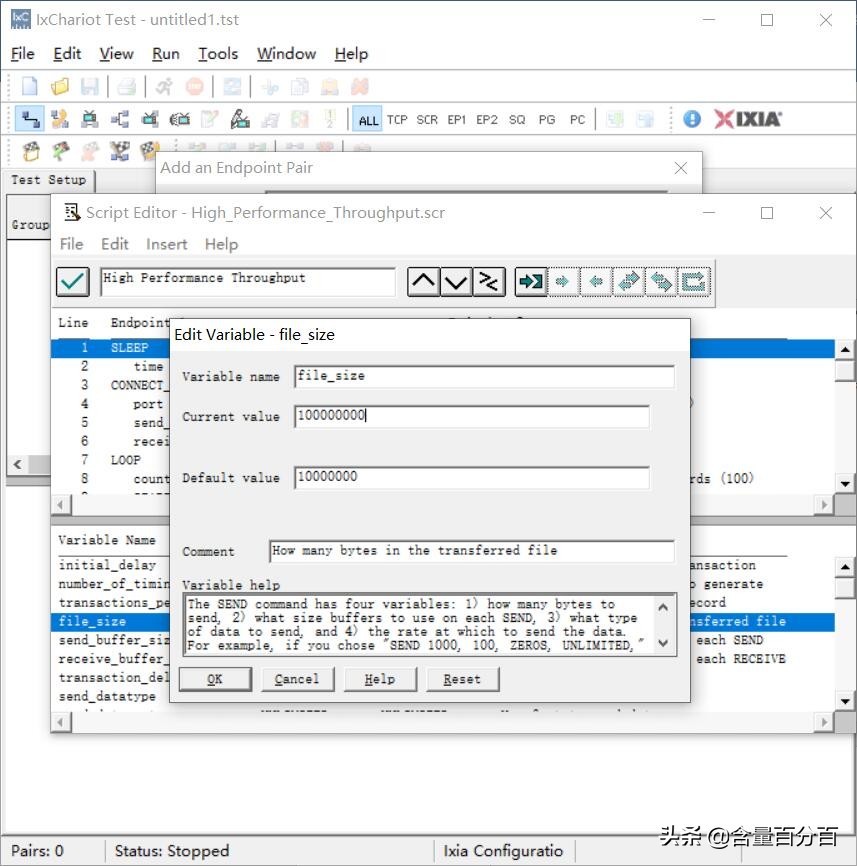Switch to the Test Setup tab
Image resolution: width=857 pixels, height=866 pixels.
[48, 180]
